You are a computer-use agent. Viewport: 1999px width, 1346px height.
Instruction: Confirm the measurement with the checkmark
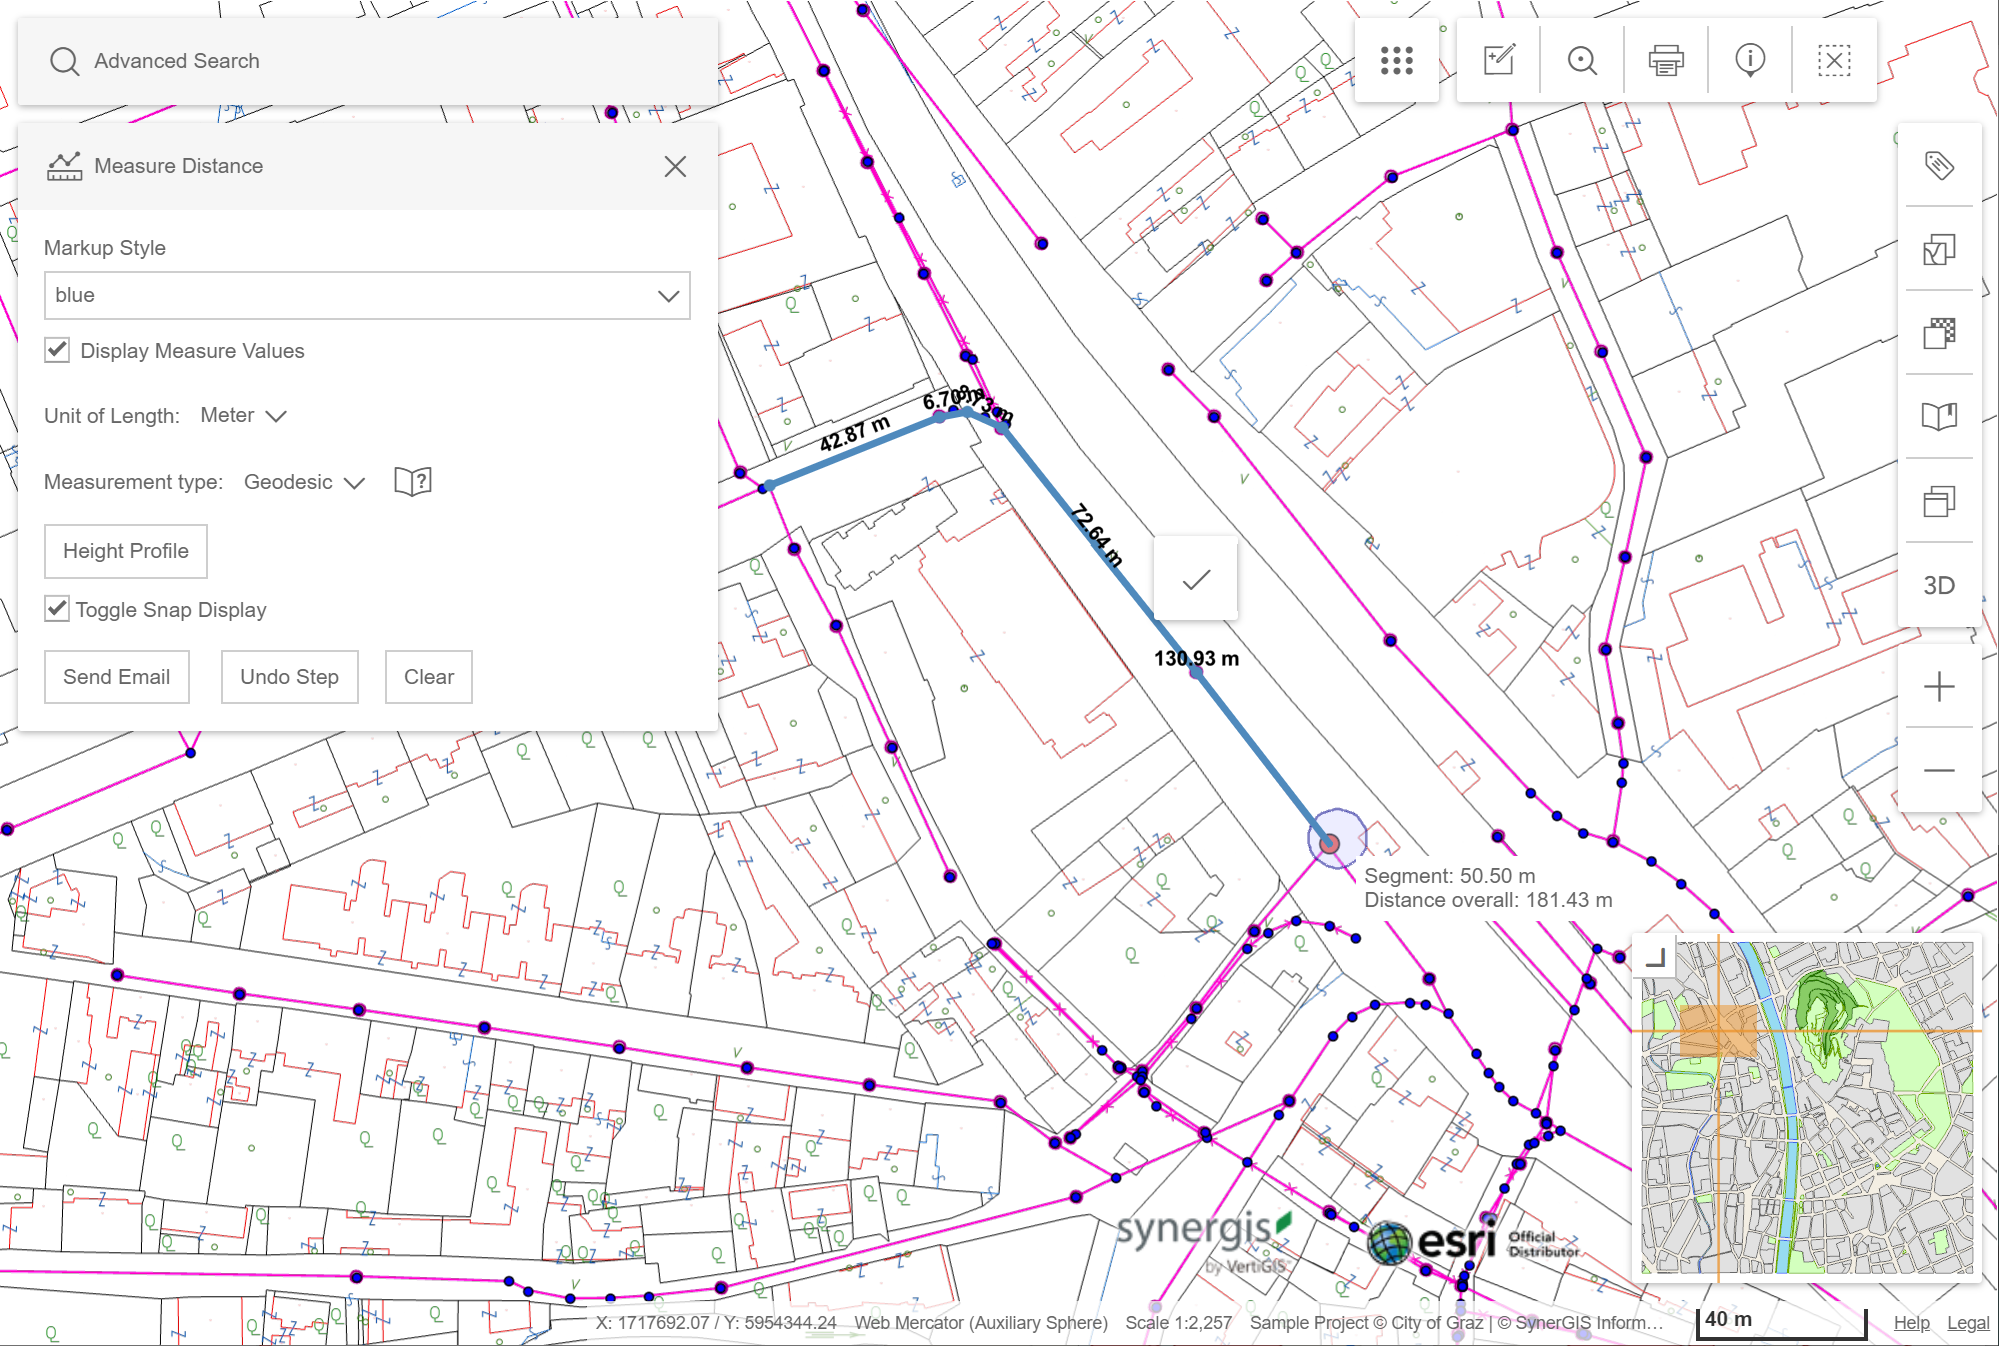(1196, 576)
